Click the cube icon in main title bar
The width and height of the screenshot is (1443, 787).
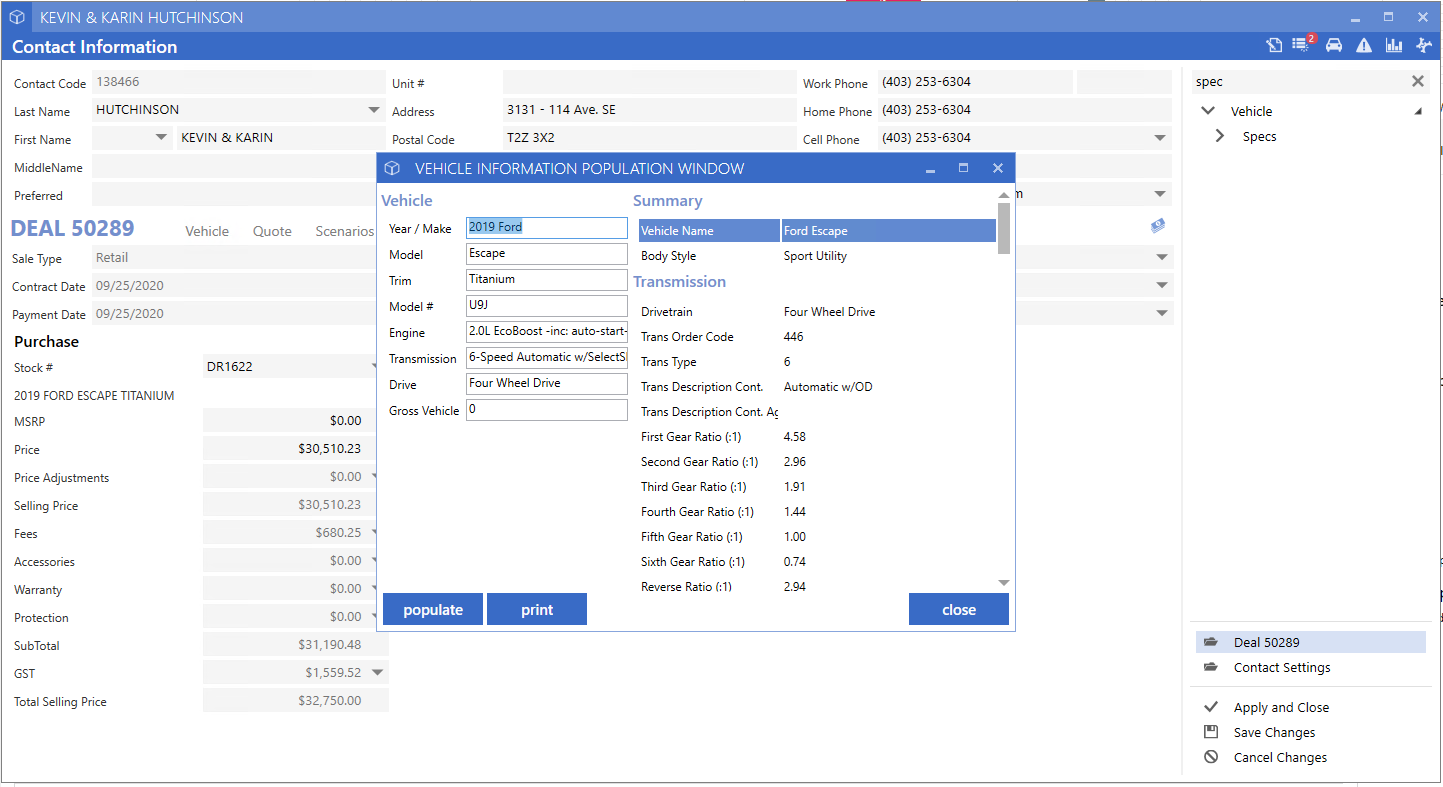pos(17,17)
